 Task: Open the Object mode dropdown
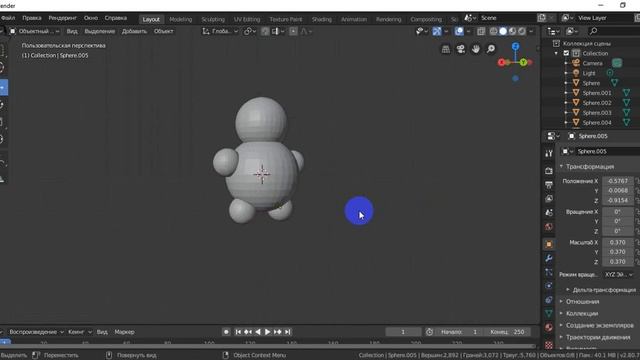click(x=35, y=31)
